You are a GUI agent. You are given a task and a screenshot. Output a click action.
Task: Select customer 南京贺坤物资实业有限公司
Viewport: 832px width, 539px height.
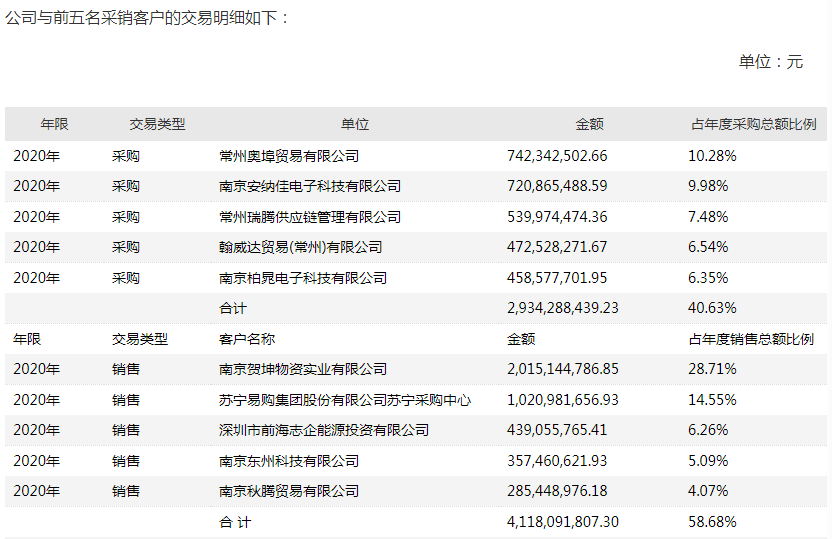click(302, 369)
